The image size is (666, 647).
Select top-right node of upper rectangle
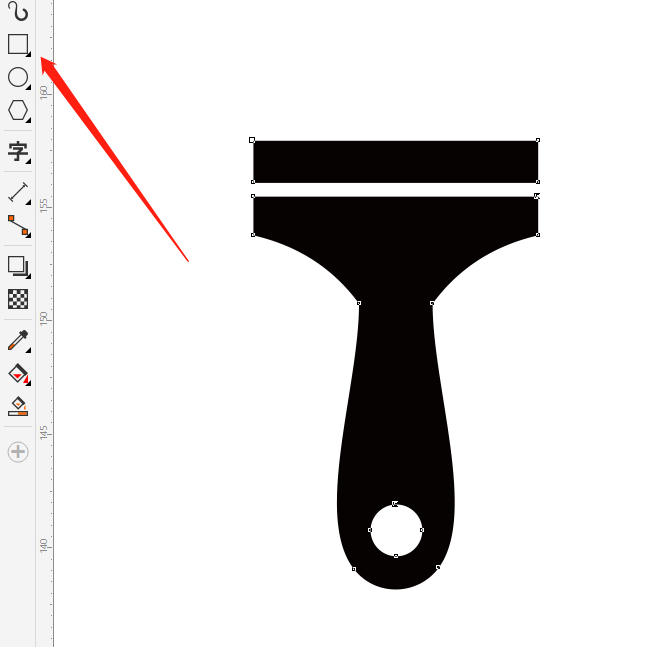538,140
